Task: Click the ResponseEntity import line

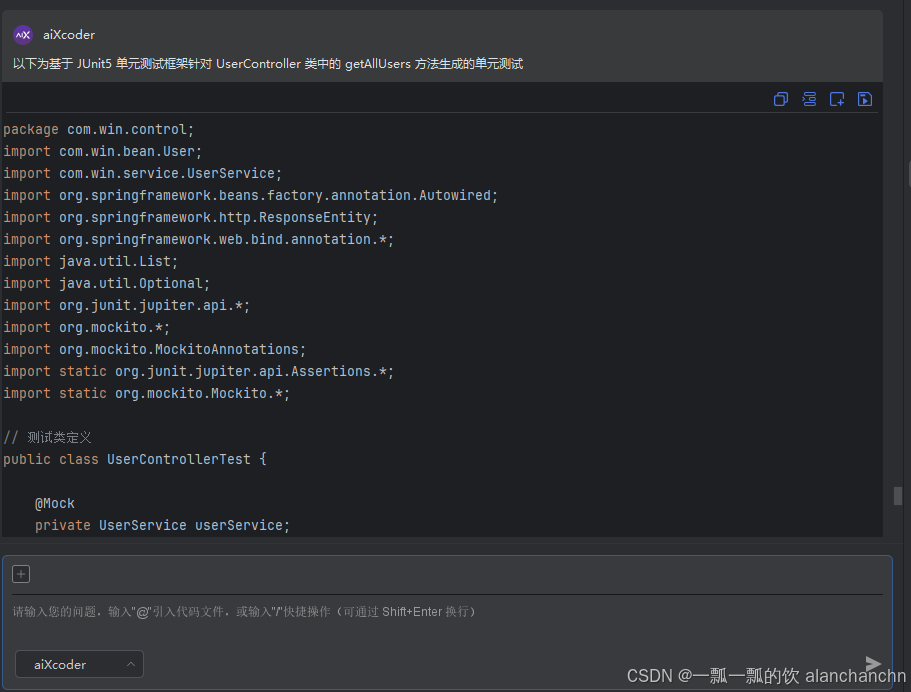Action: [191, 217]
